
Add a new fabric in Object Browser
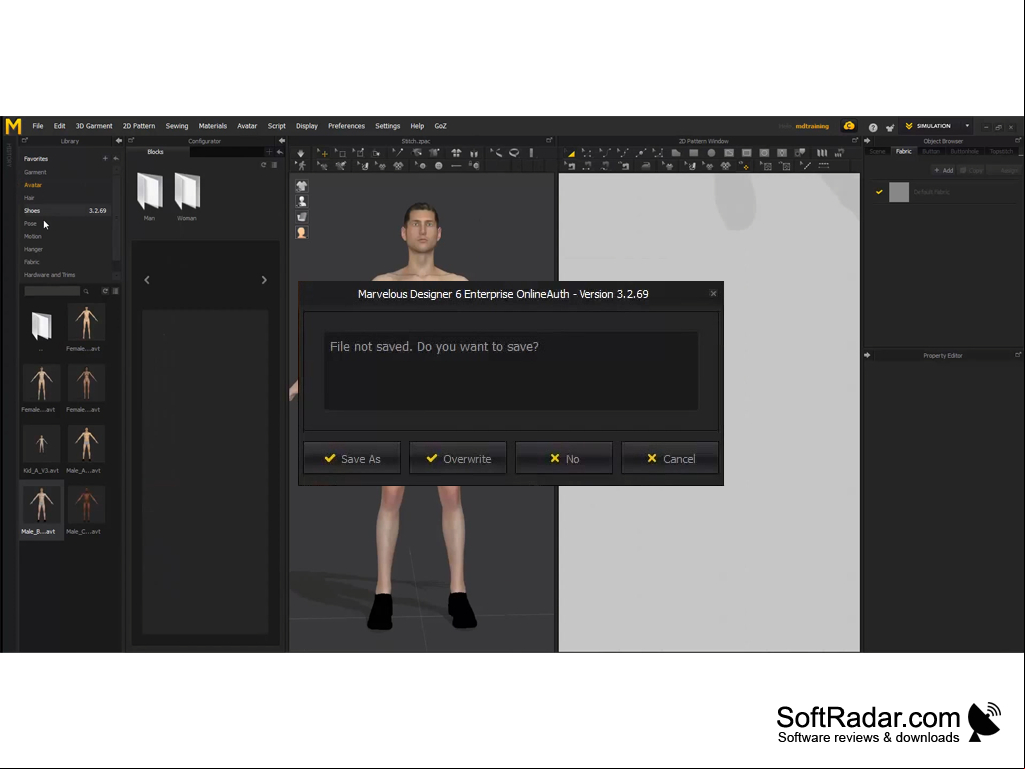pos(943,171)
